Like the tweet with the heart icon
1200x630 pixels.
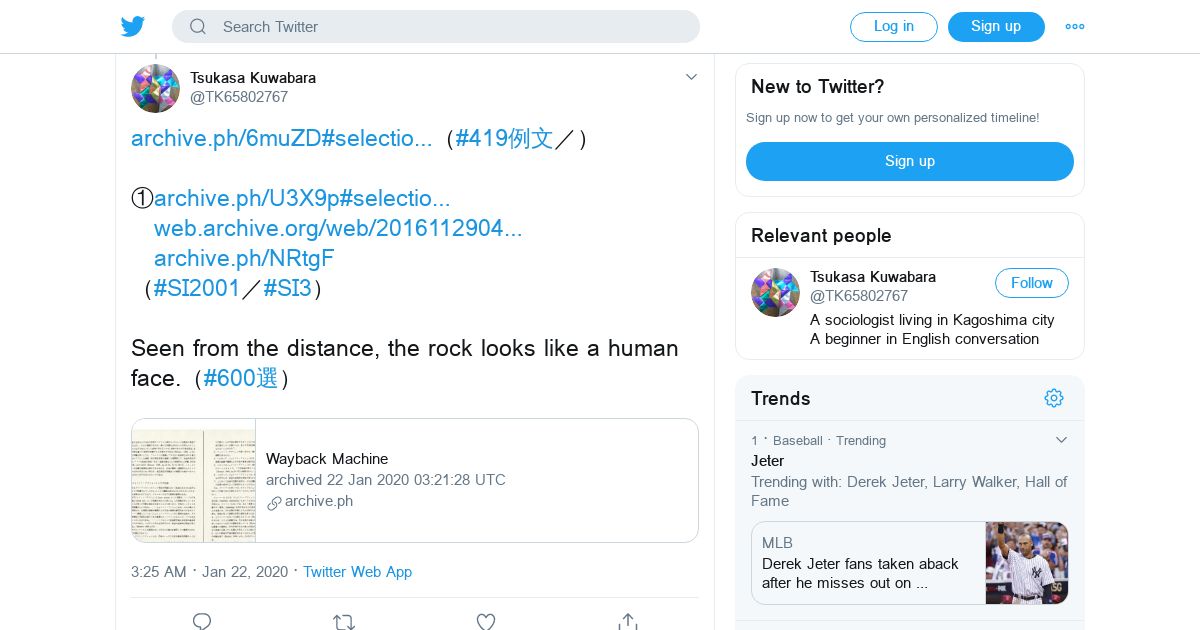(486, 621)
